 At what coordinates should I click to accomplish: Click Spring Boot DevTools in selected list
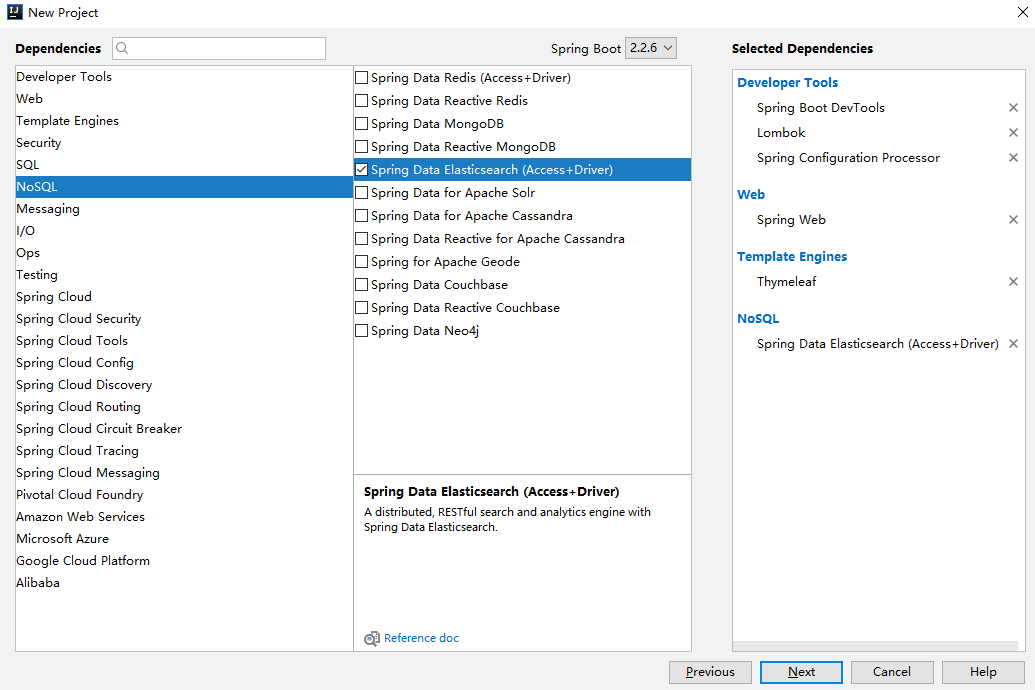820,108
